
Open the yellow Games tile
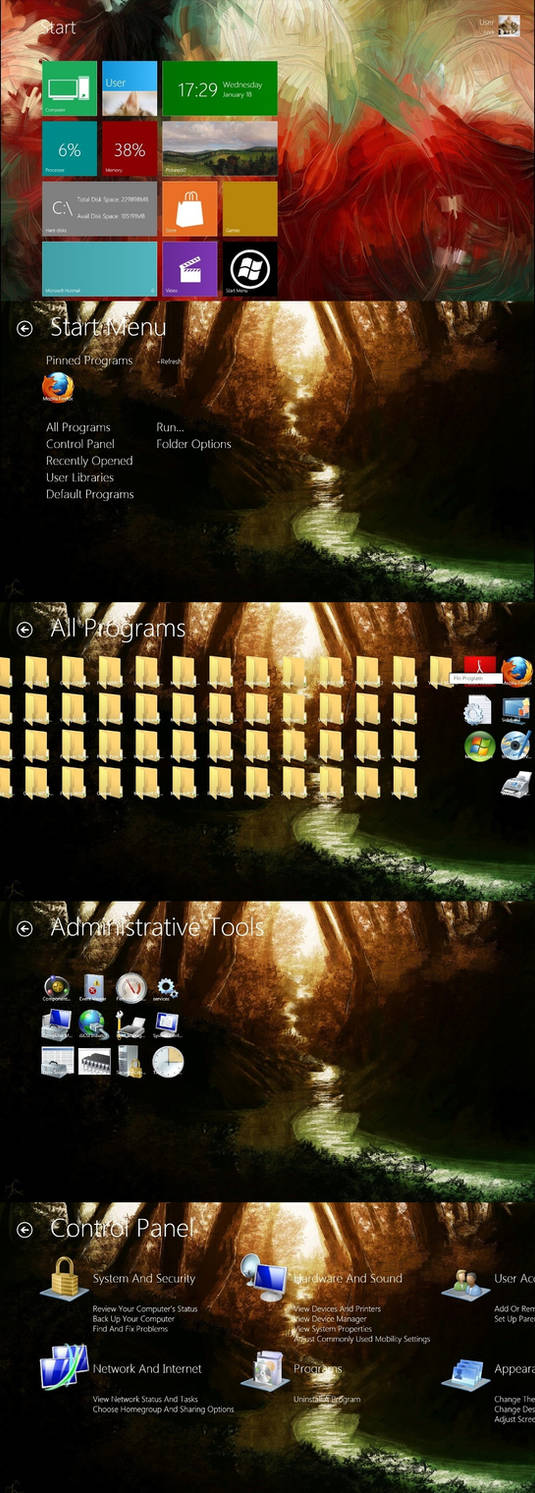250,209
